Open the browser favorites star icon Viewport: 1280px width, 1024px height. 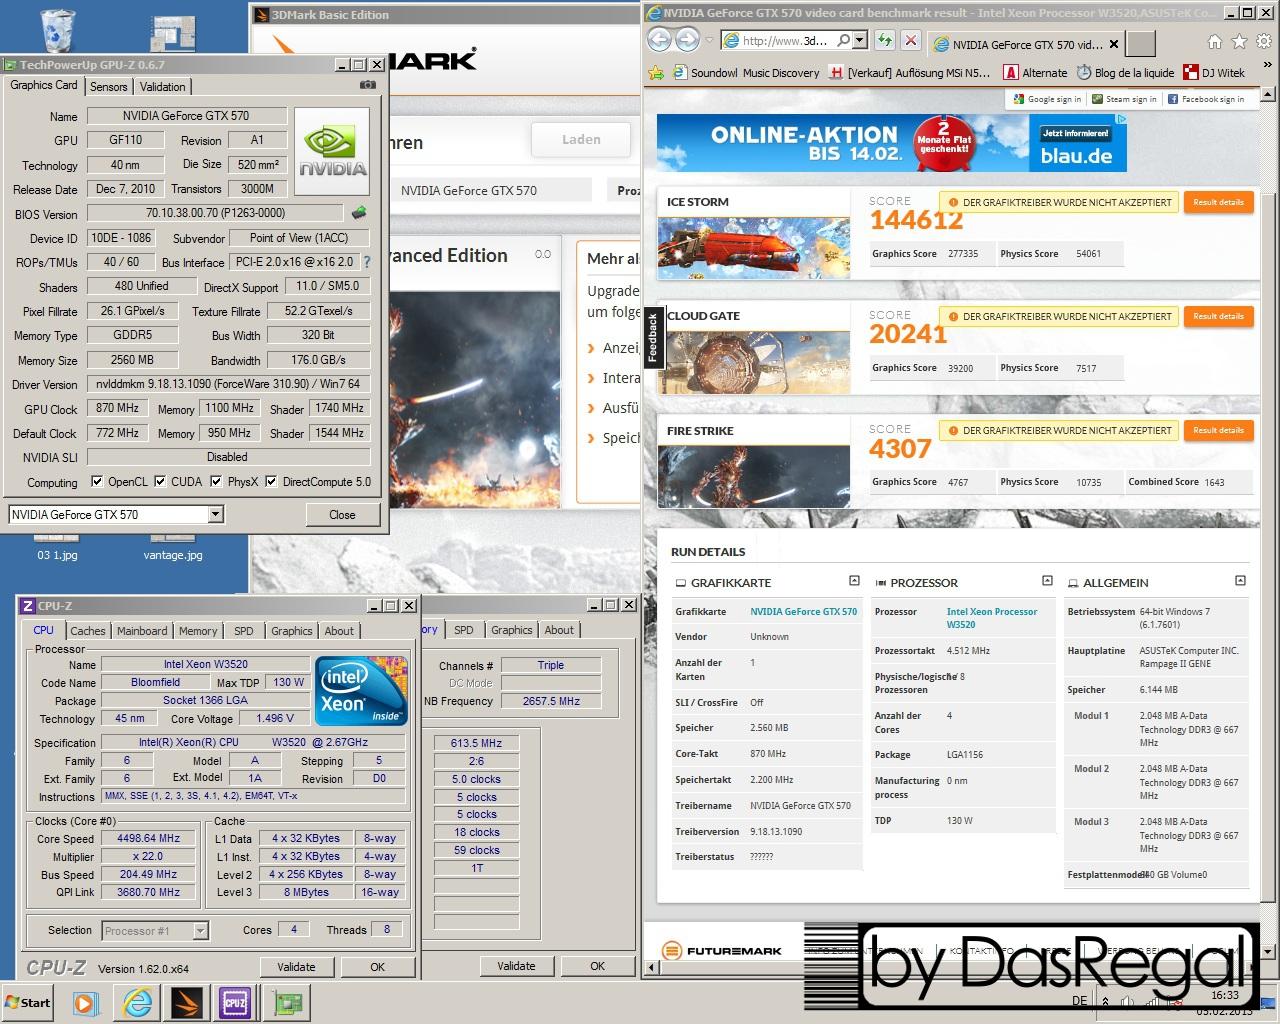tap(1238, 42)
